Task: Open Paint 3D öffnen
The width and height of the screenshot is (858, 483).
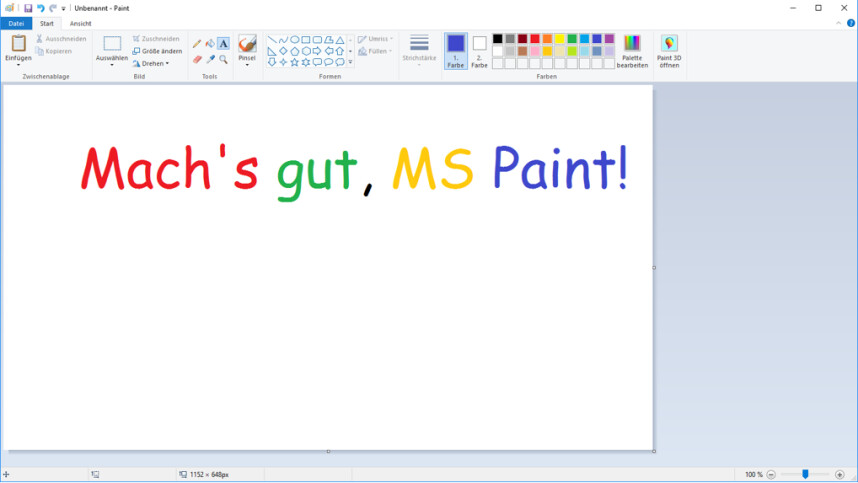Action: [669, 51]
